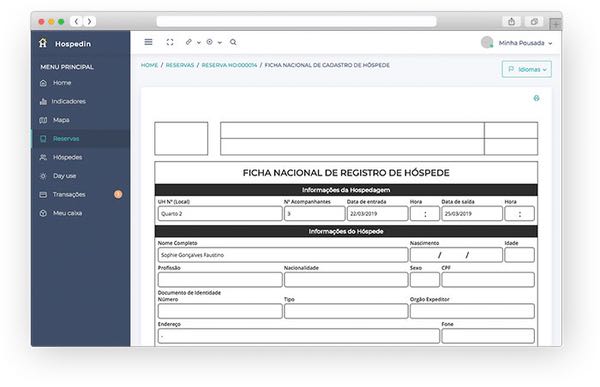600x387 pixels.
Task: Open Indicadores in the sidebar
Action: point(80,101)
